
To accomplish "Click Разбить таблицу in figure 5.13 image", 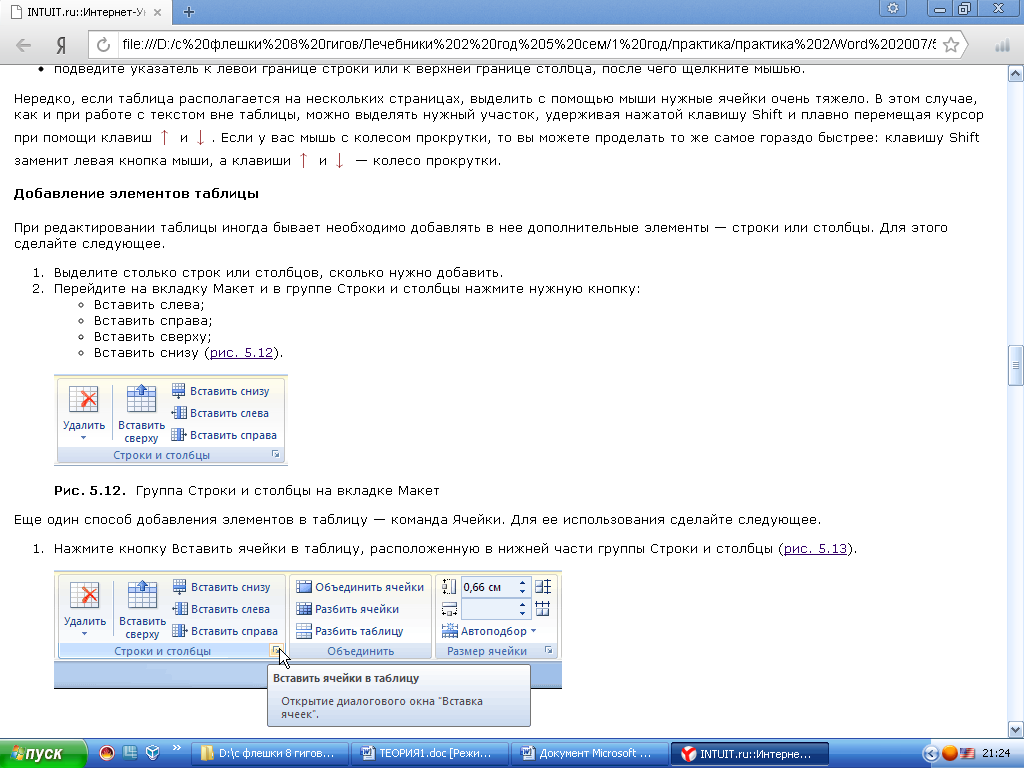I will tap(349, 631).
